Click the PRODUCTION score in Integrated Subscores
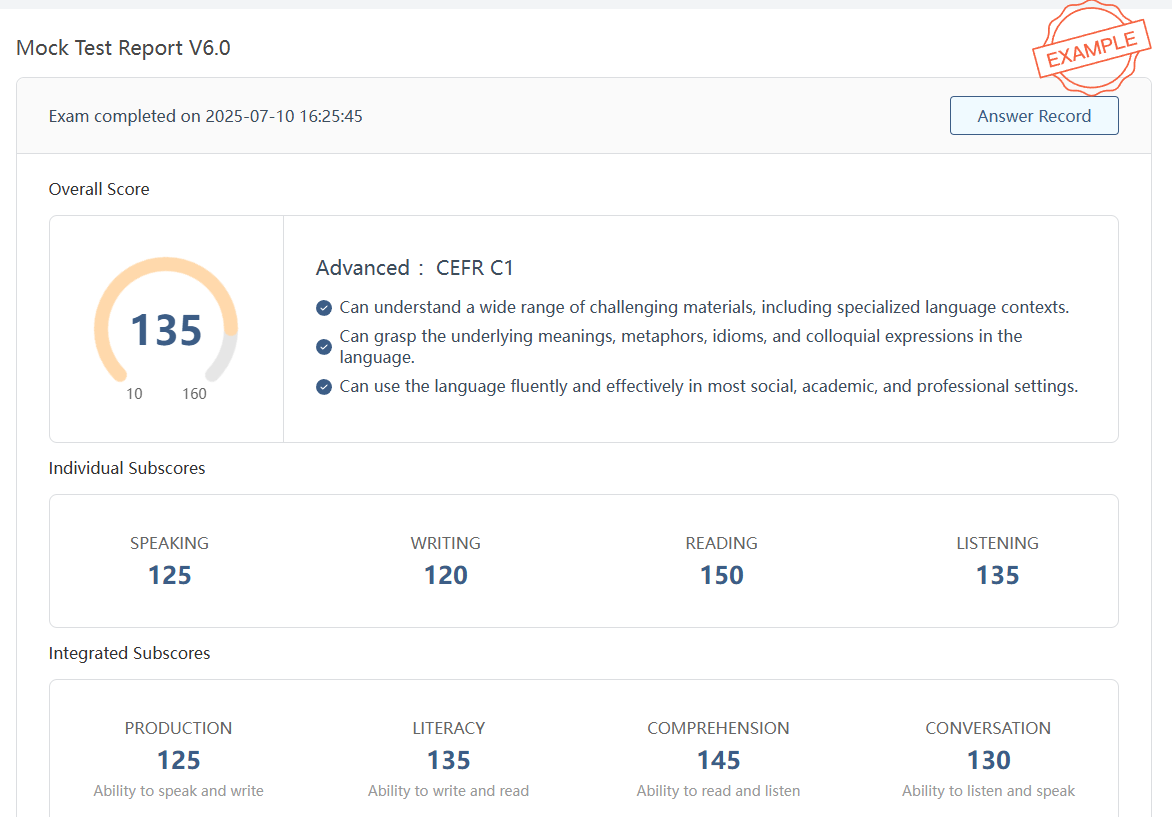The width and height of the screenshot is (1172, 817). [x=178, y=760]
